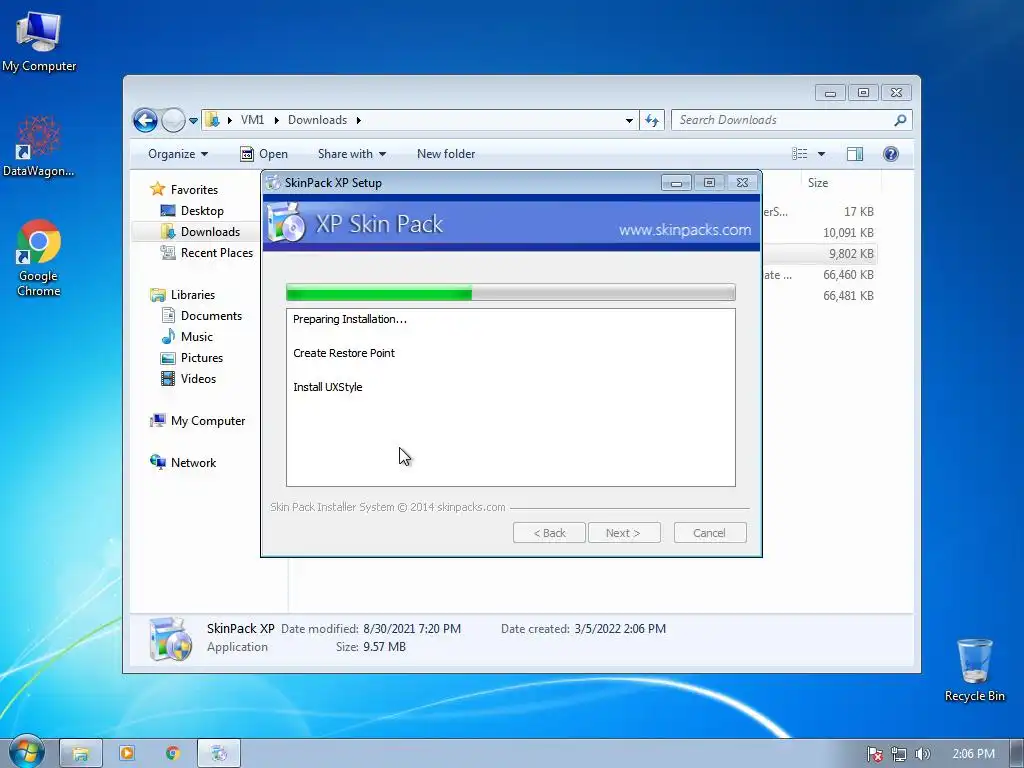Click the Create Restore Point log line
Screen dimensions: 1024x768
(344, 353)
